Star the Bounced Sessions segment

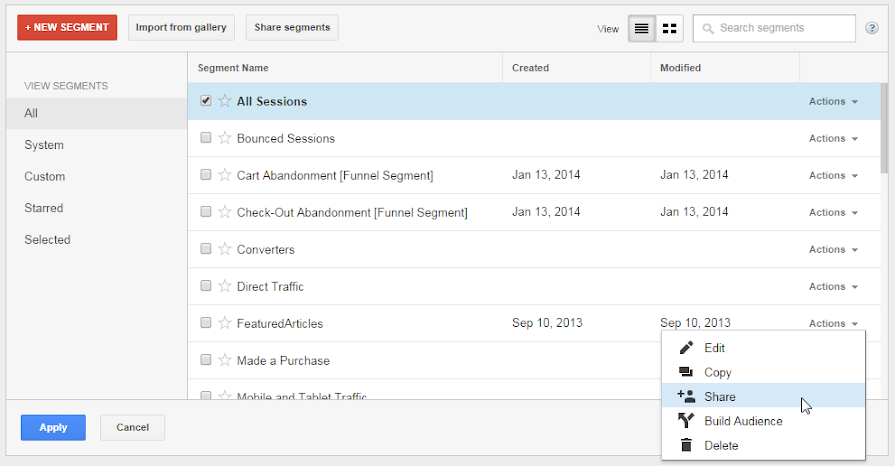(x=225, y=138)
